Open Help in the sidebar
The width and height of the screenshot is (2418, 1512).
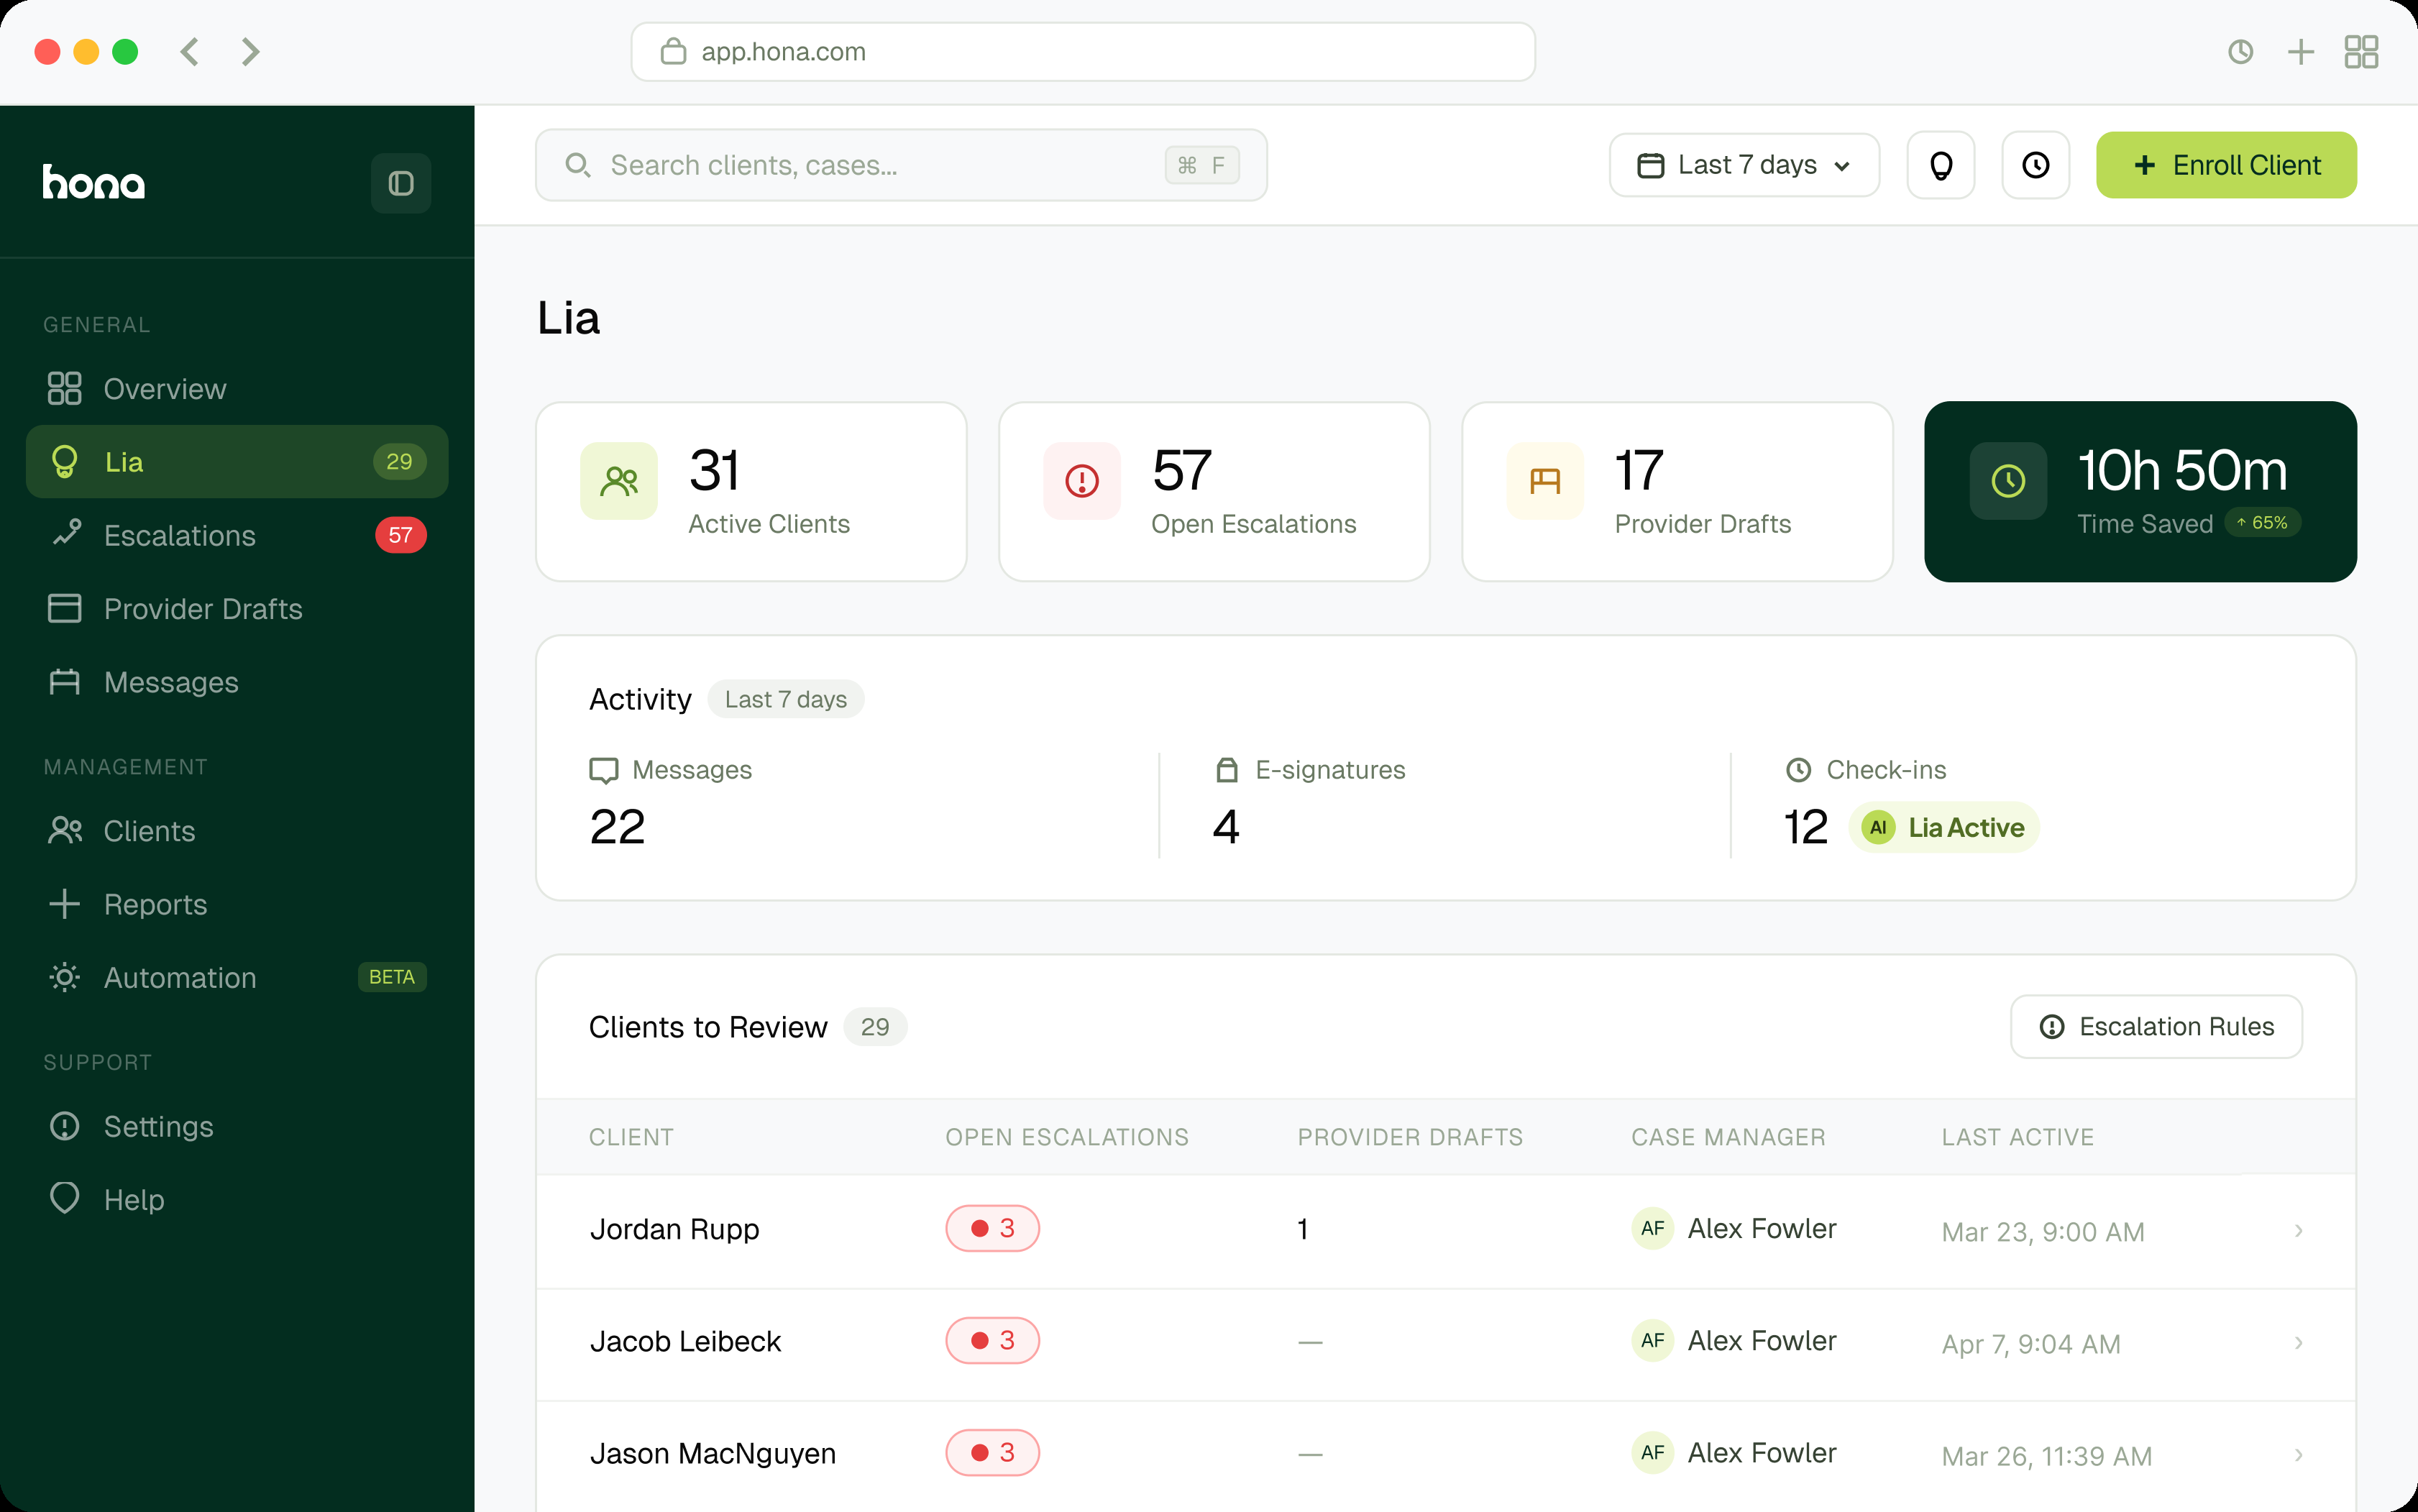237,1199
